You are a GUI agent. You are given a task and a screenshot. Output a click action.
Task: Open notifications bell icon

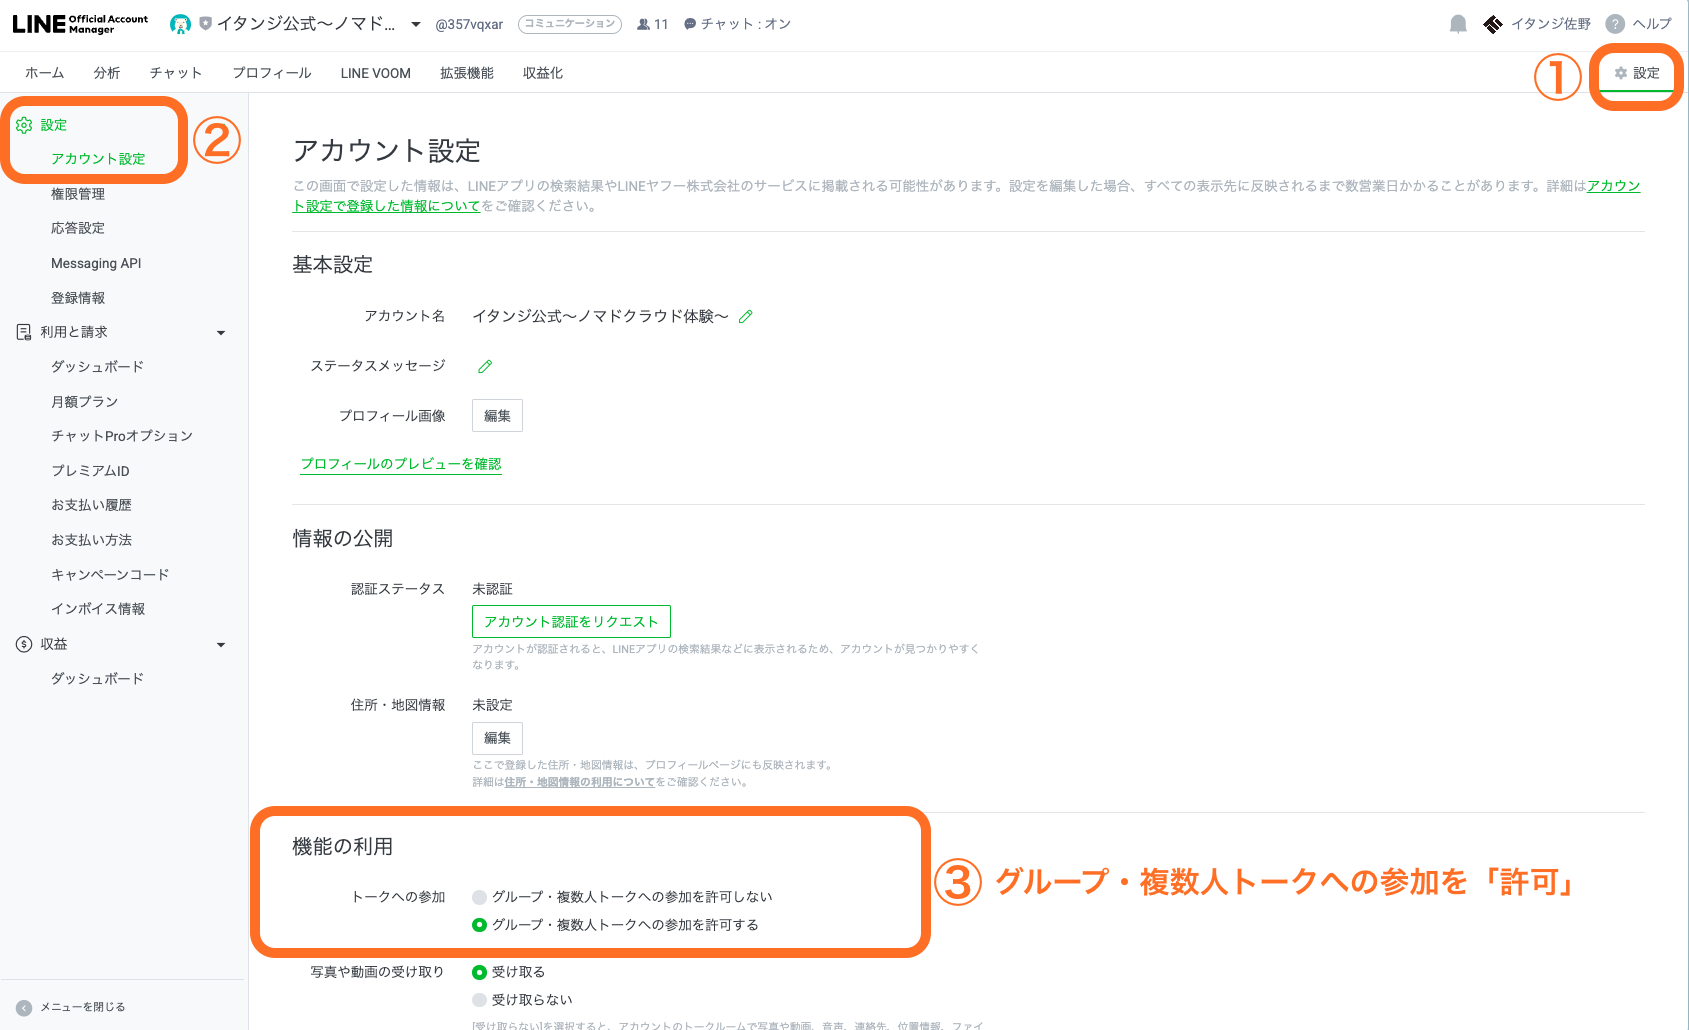1458,24
